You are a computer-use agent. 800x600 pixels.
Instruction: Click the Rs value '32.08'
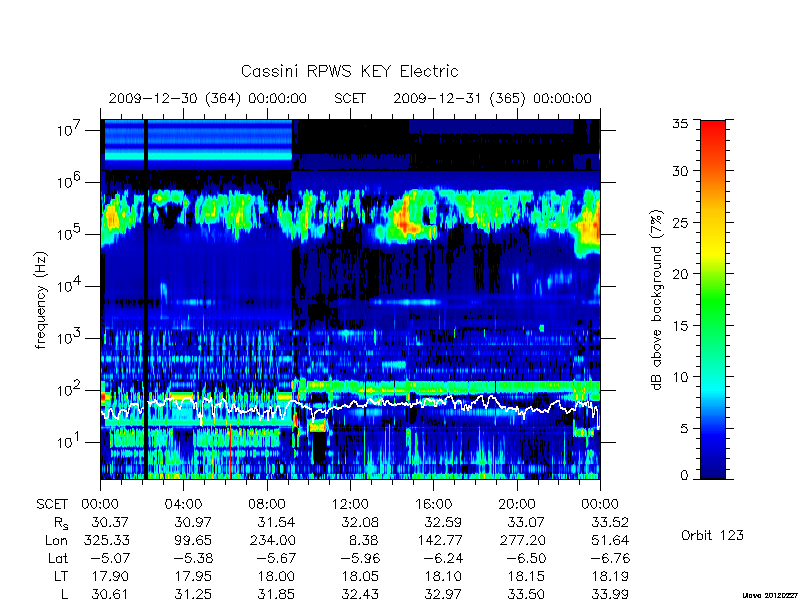[360, 522]
